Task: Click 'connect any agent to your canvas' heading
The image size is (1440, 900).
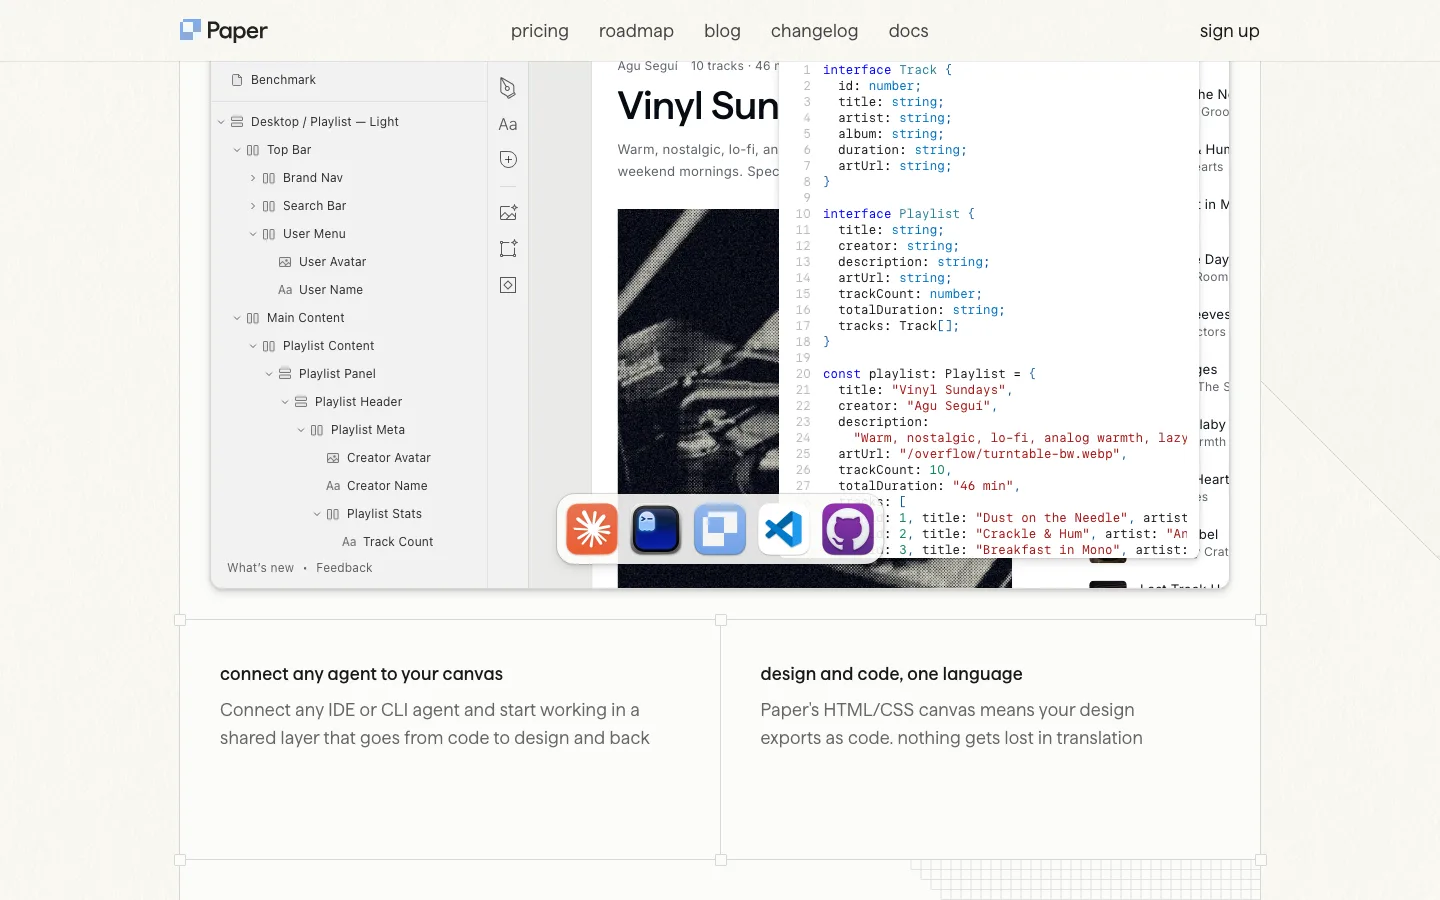Action: click(361, 674)
